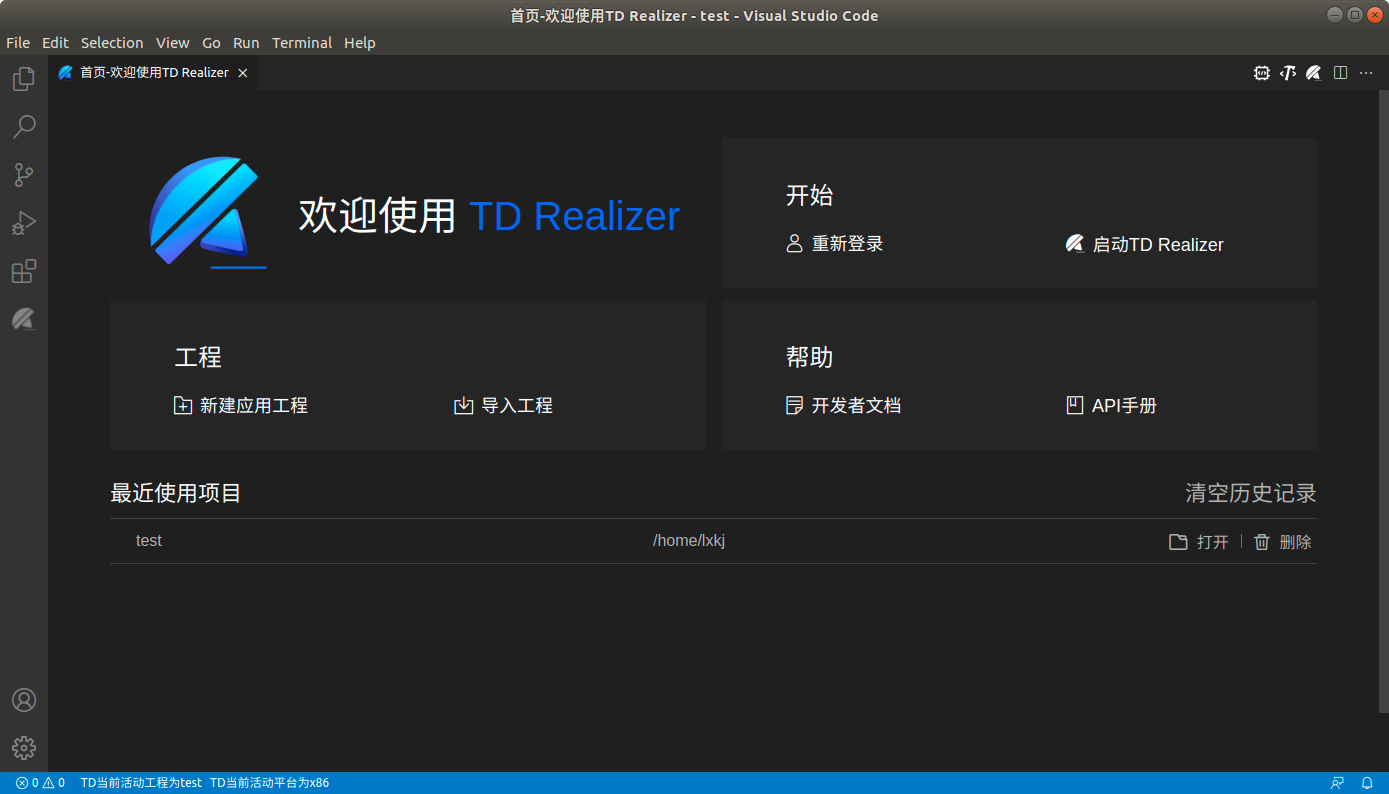Close the 首页-欢迎使用TD Realizer tab

point(242,73)
